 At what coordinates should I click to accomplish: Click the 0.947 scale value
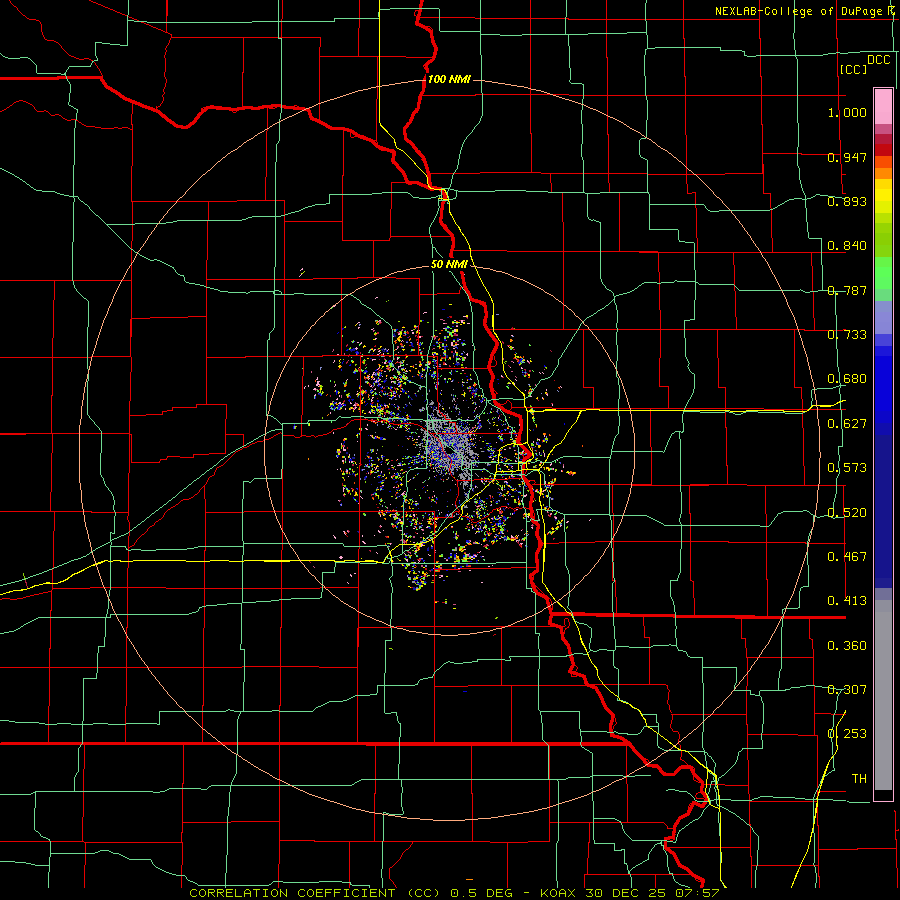pos(847,157)
